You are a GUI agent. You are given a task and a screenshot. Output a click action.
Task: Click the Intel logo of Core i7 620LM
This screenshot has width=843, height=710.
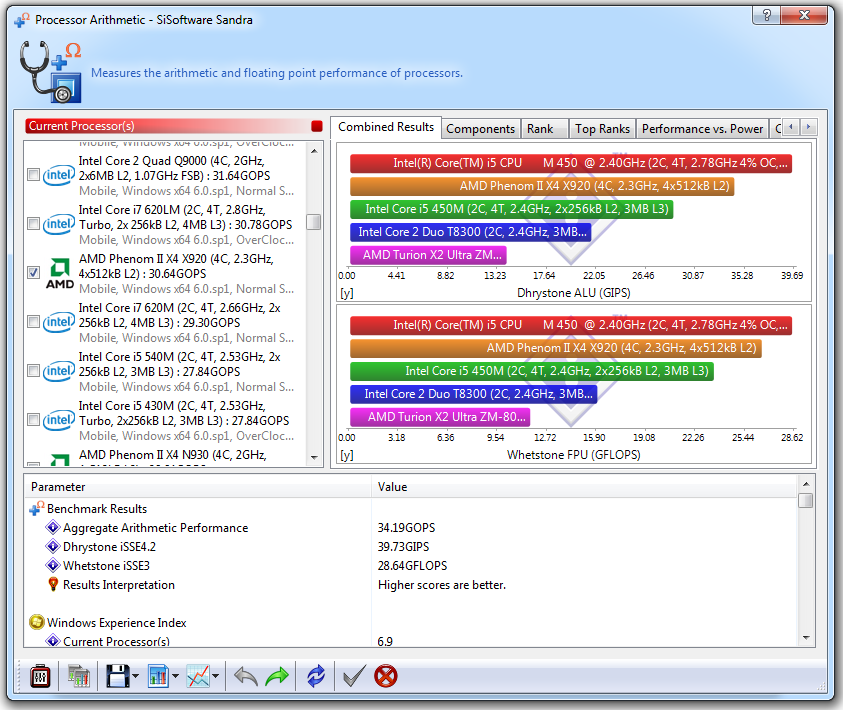click(x=59, y=224)
